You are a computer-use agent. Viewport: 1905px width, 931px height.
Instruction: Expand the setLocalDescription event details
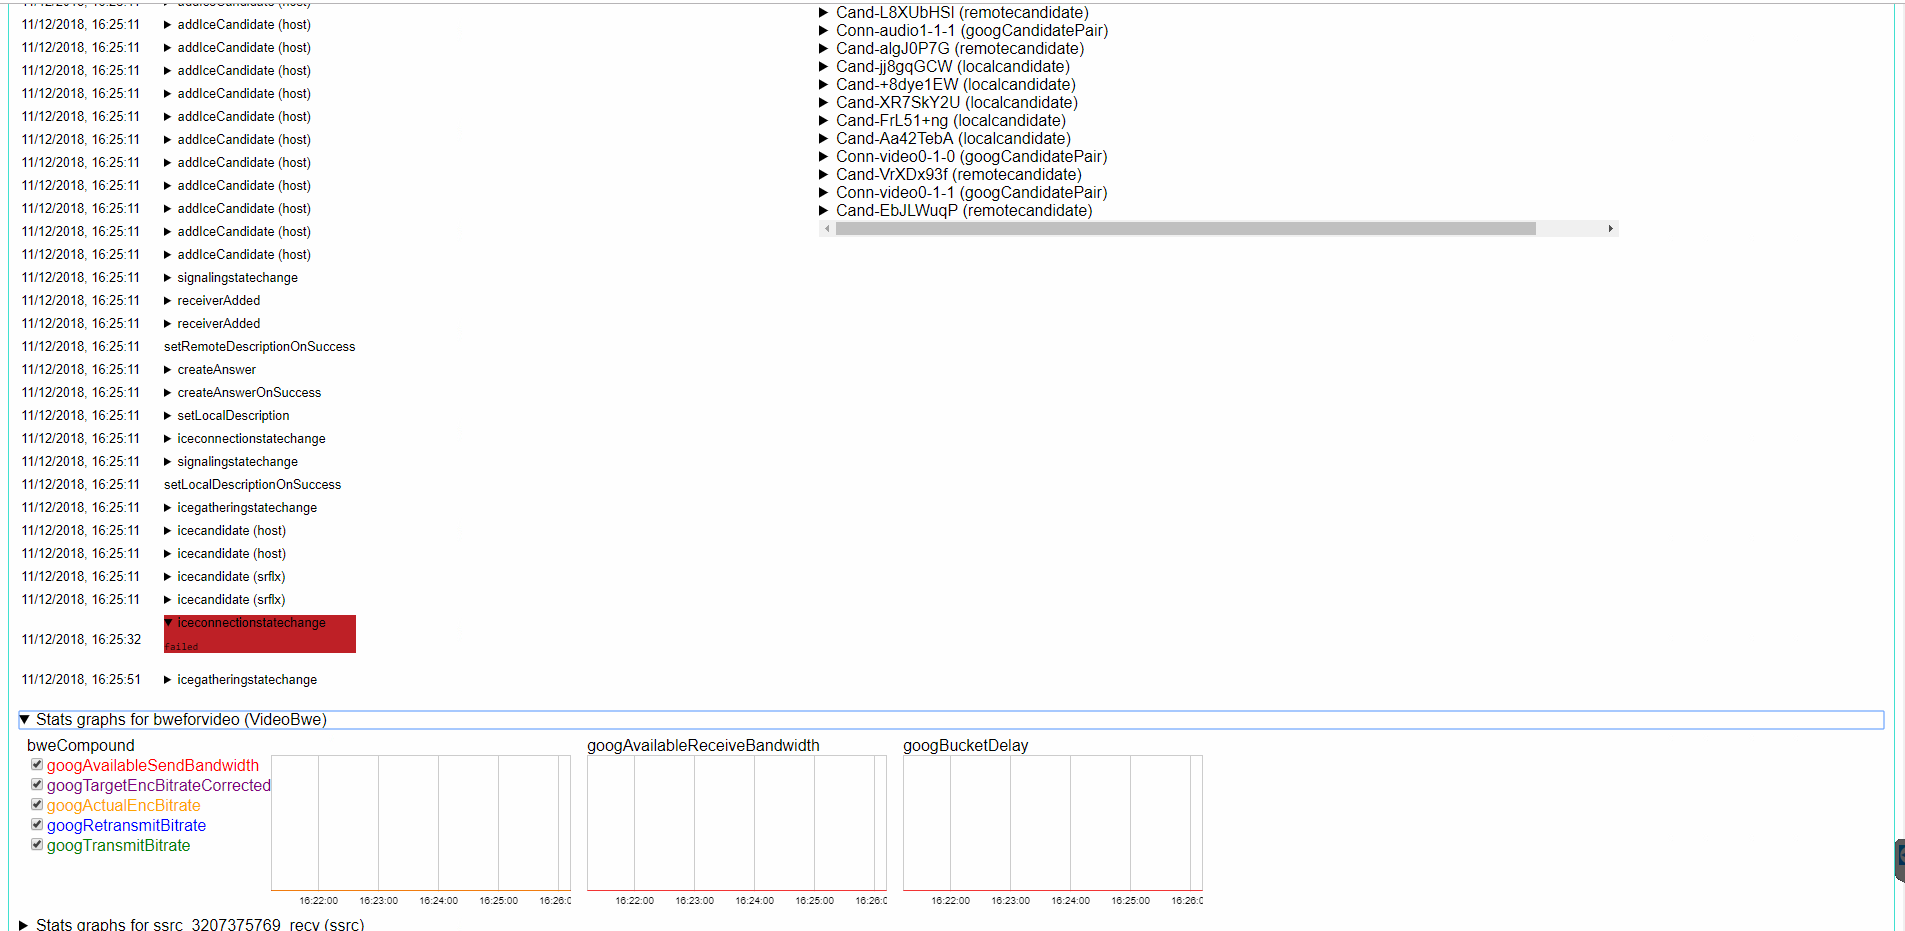pos(167,415)
